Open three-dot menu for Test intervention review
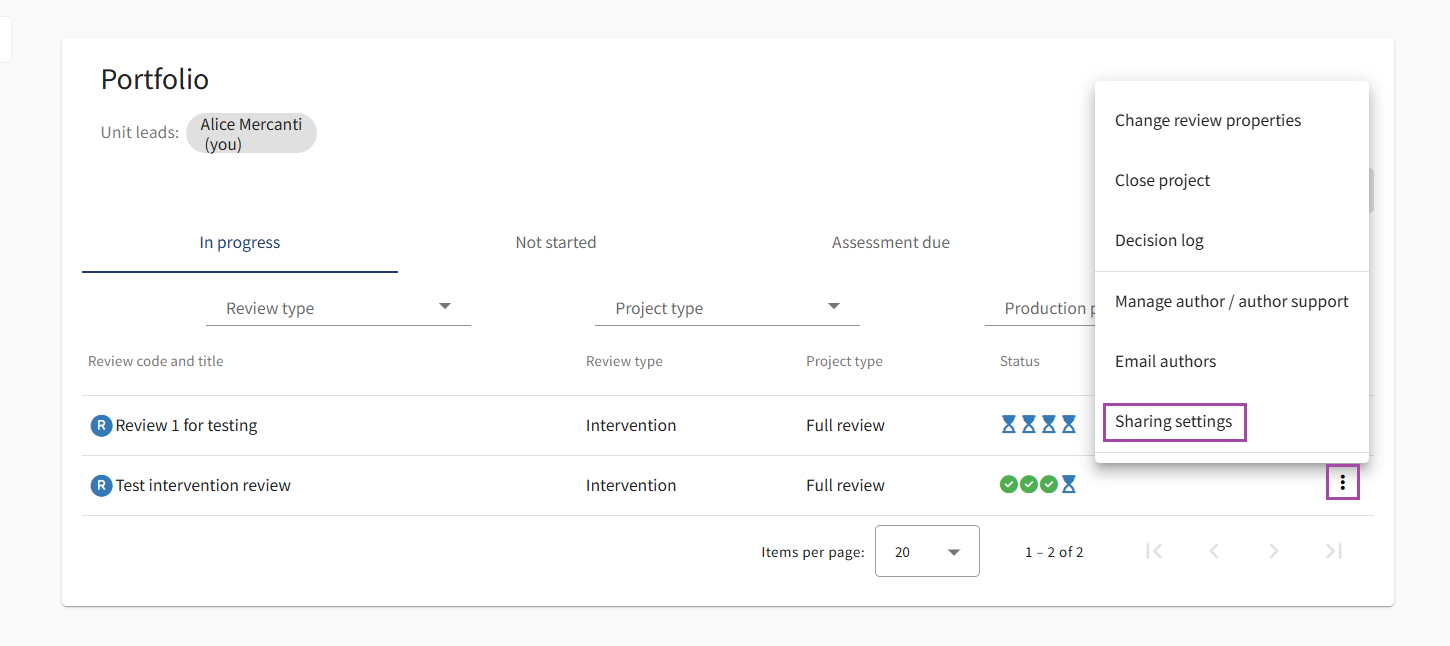The image size is (1450, 646). (x=1342, y=484)
